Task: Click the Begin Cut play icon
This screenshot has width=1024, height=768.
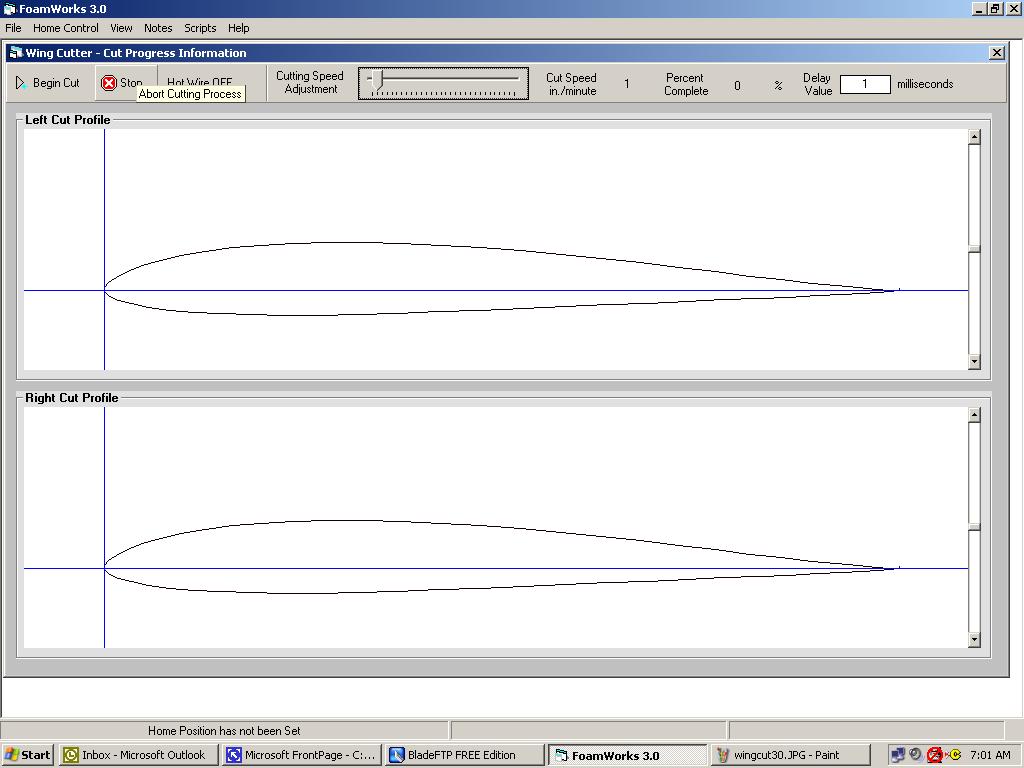Action: pyautogui.click(x=21, y=83)
